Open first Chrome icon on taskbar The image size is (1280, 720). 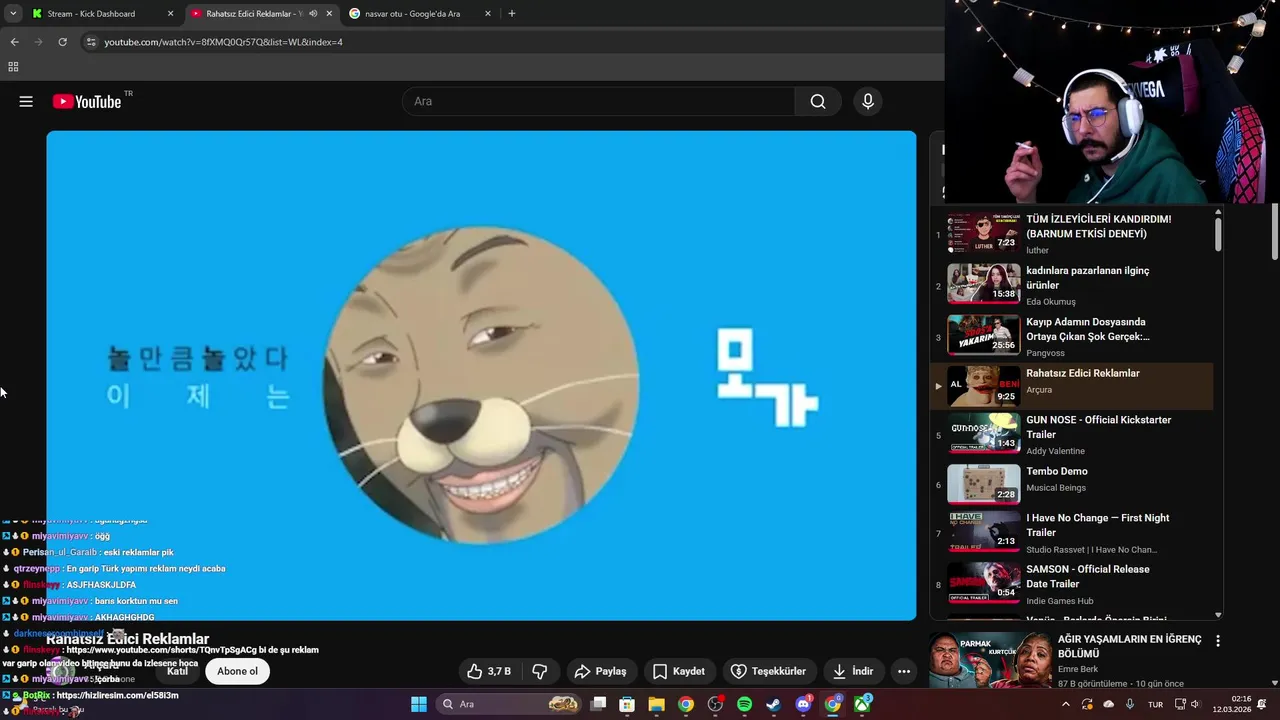686,704
